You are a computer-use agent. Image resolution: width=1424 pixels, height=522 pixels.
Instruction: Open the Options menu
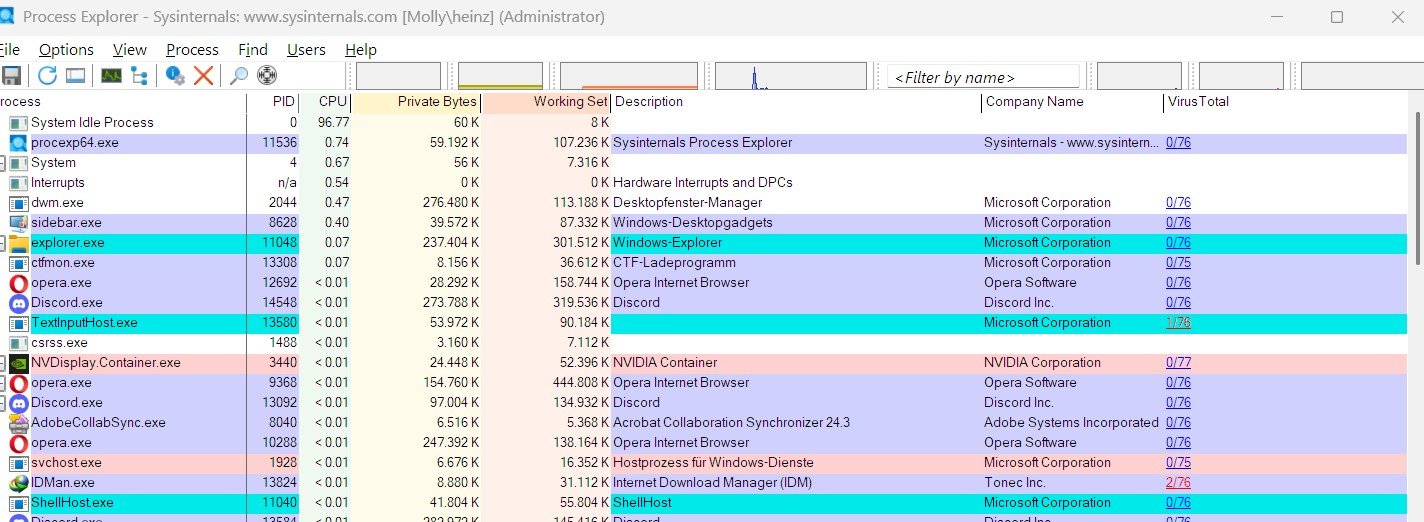click(x=66, y=49)
